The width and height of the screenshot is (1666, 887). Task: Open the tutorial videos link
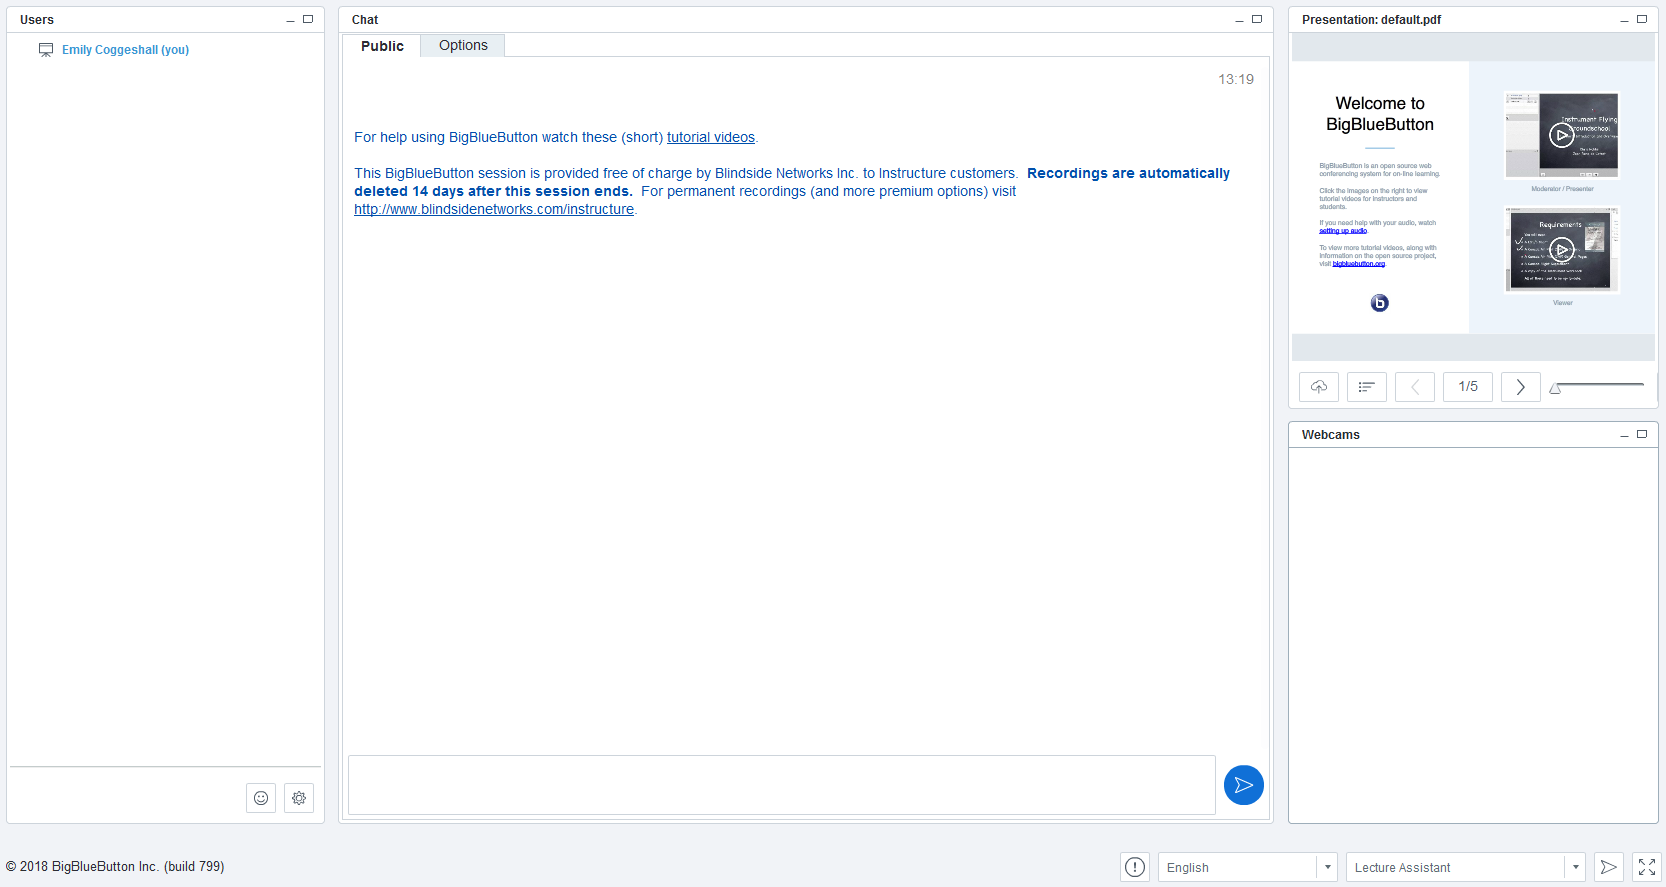(x=711, y=137)
